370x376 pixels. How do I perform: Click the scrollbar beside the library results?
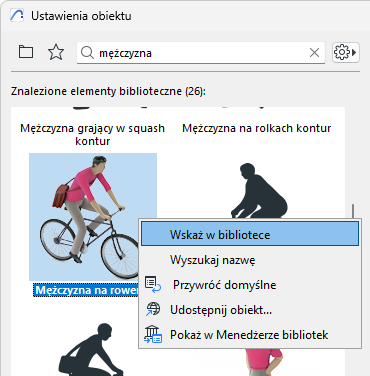pos(353,212)
